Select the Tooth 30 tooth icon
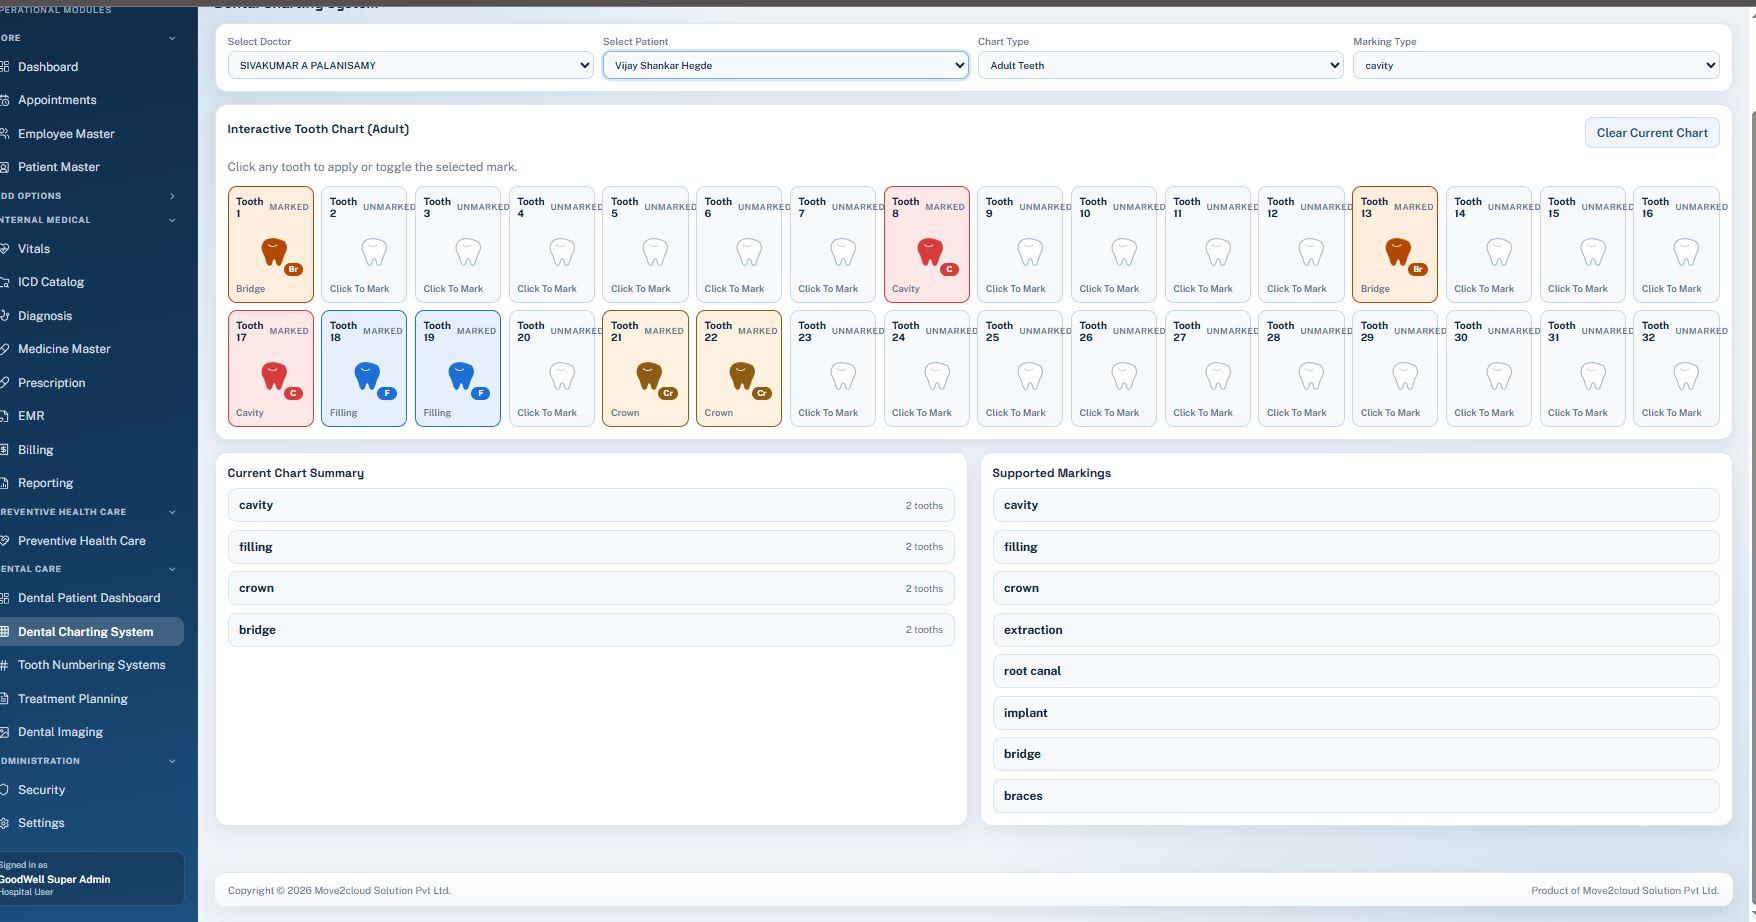 (1499, 376)
